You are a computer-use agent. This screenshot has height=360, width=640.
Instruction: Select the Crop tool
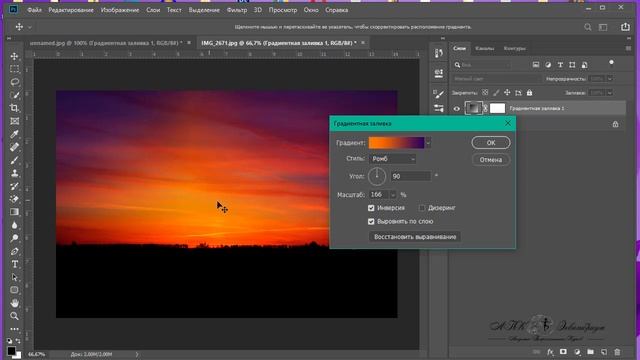14,108
